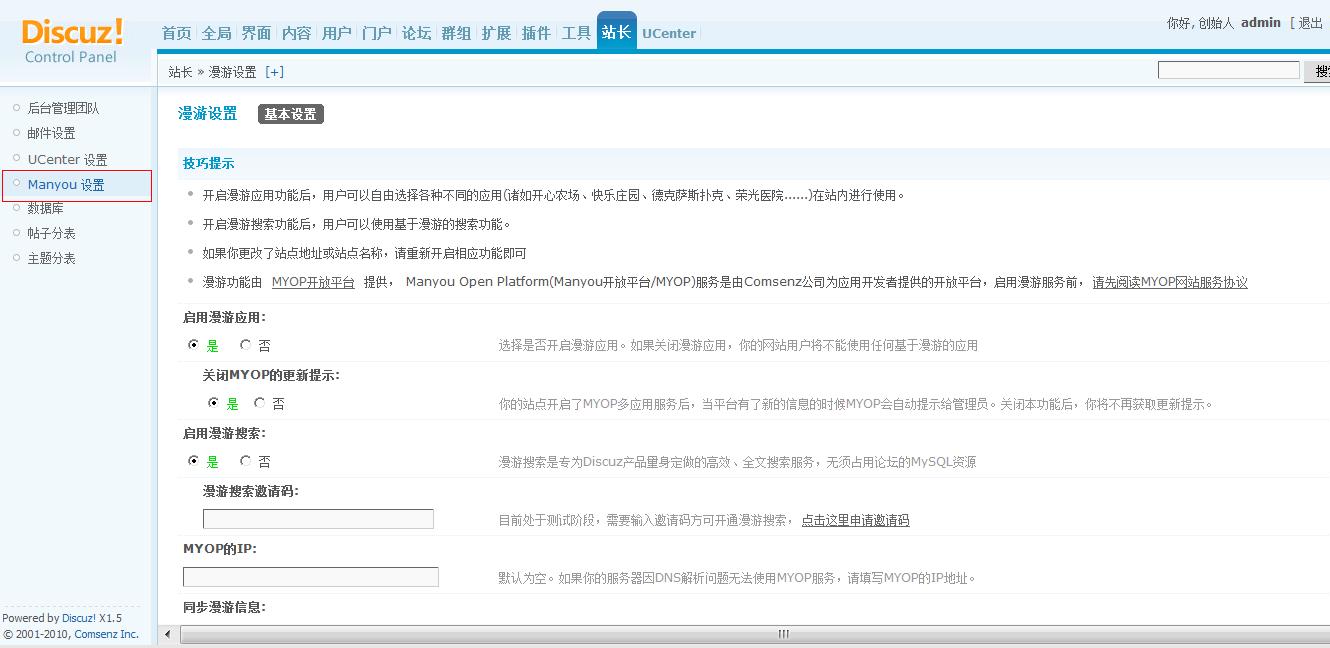Image resolution: width=1330 pixels, height=648 pixels.
Task: Open the 工具 top menu
Action: 577,33
